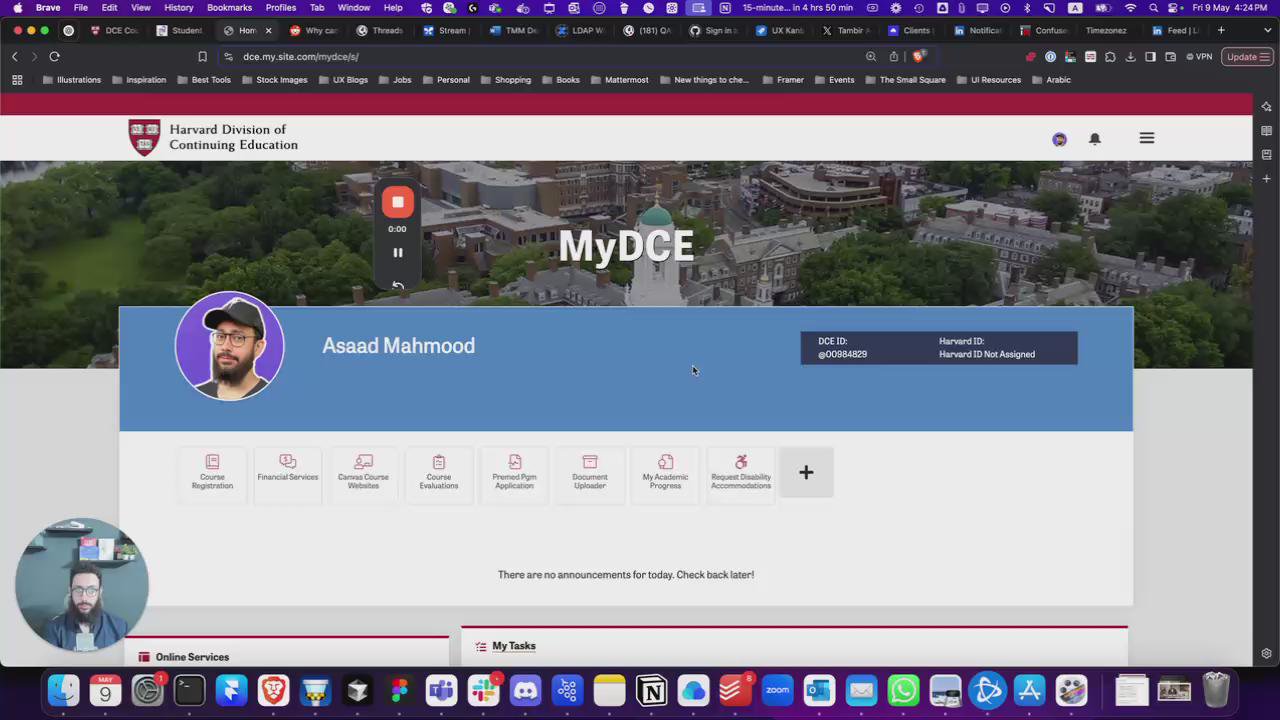Open the Mattermost bookmarks folder

pos(619,80)
